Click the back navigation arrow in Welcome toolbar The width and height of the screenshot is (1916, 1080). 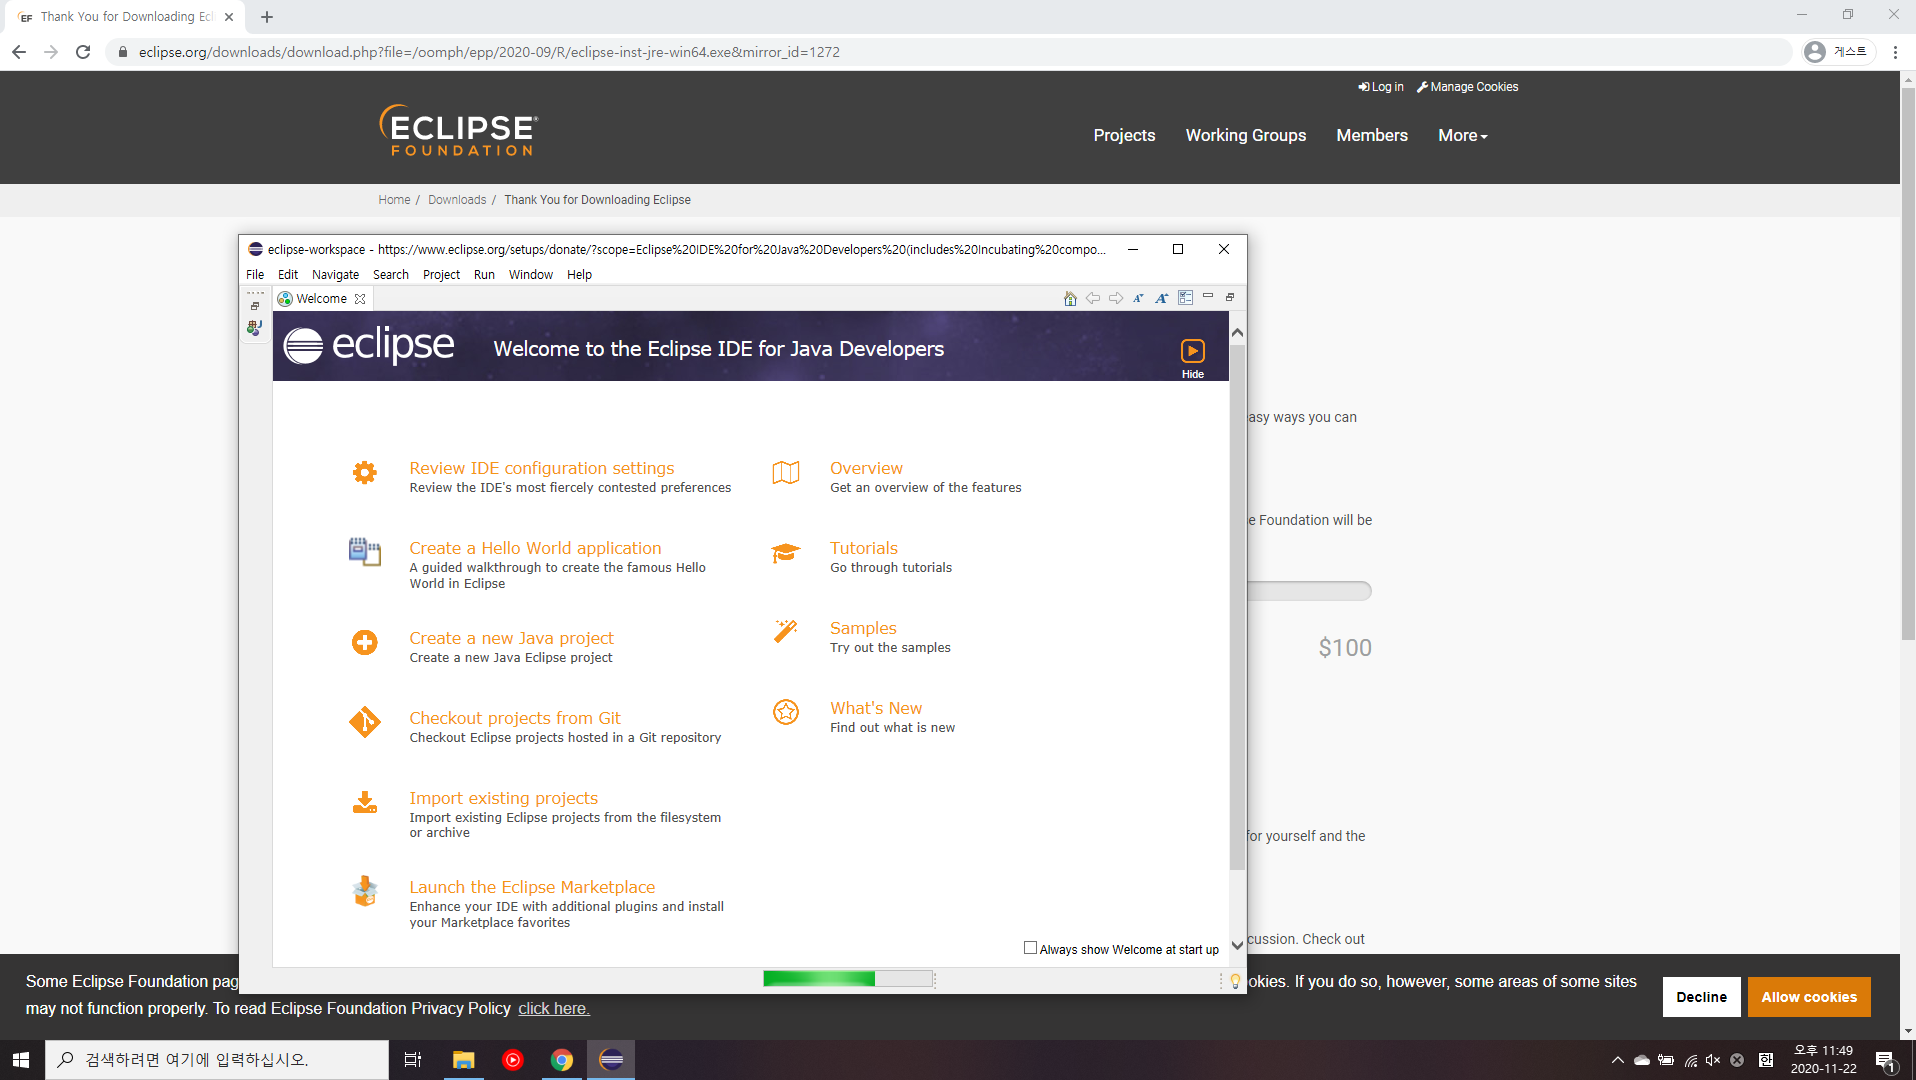pos(1093,298)
